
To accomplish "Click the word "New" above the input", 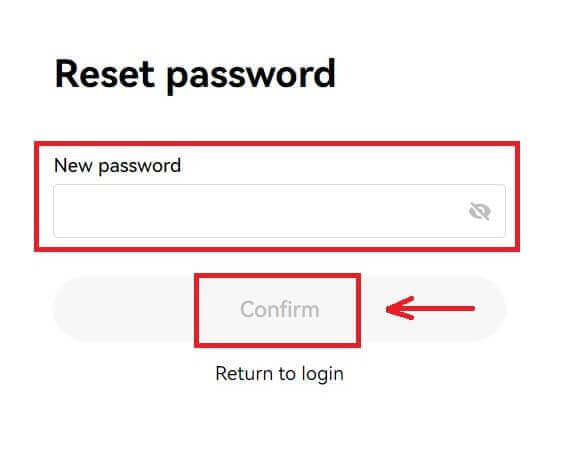I will (73, 166).
